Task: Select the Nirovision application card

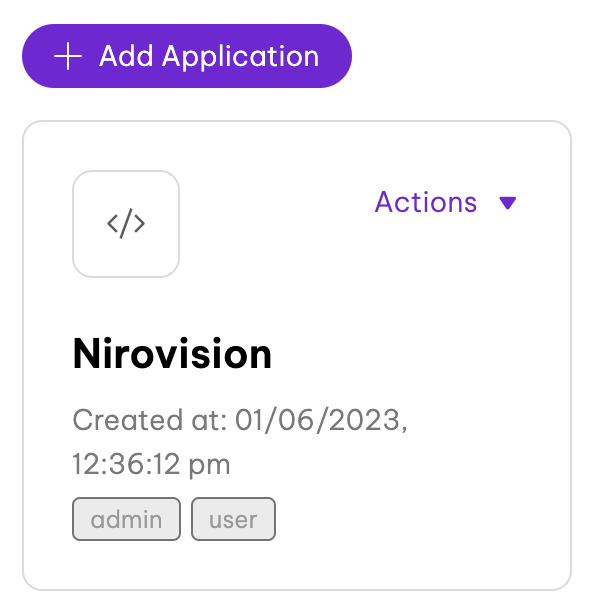Action: point(297,355)
